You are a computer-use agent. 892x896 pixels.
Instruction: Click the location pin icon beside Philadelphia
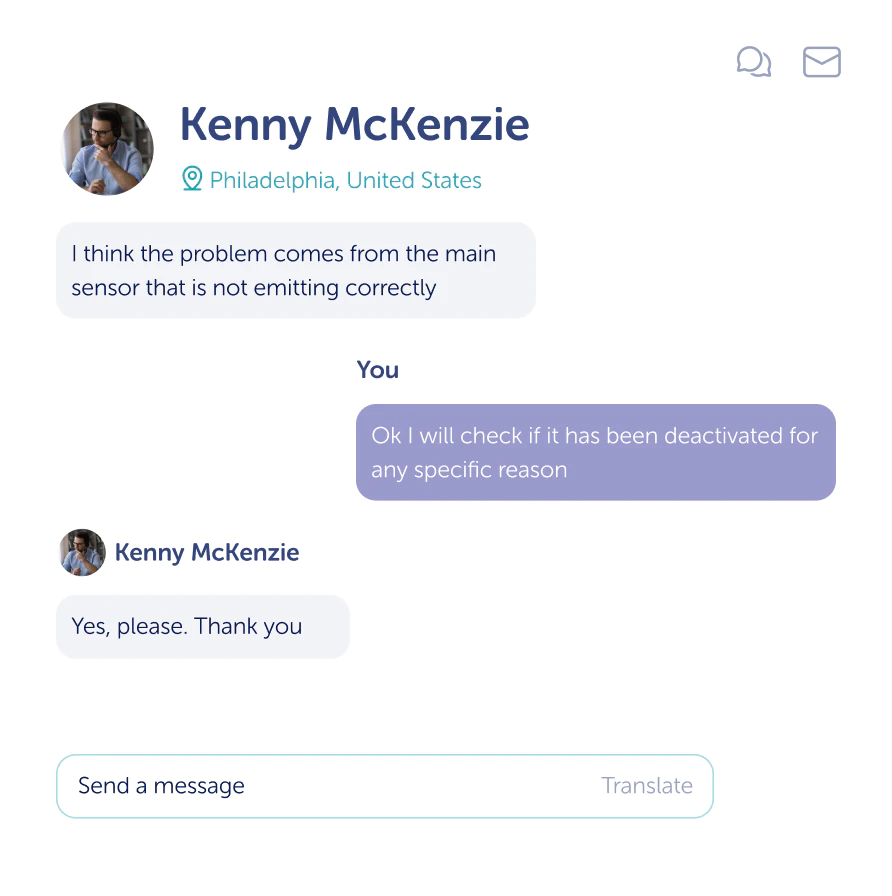191,180
